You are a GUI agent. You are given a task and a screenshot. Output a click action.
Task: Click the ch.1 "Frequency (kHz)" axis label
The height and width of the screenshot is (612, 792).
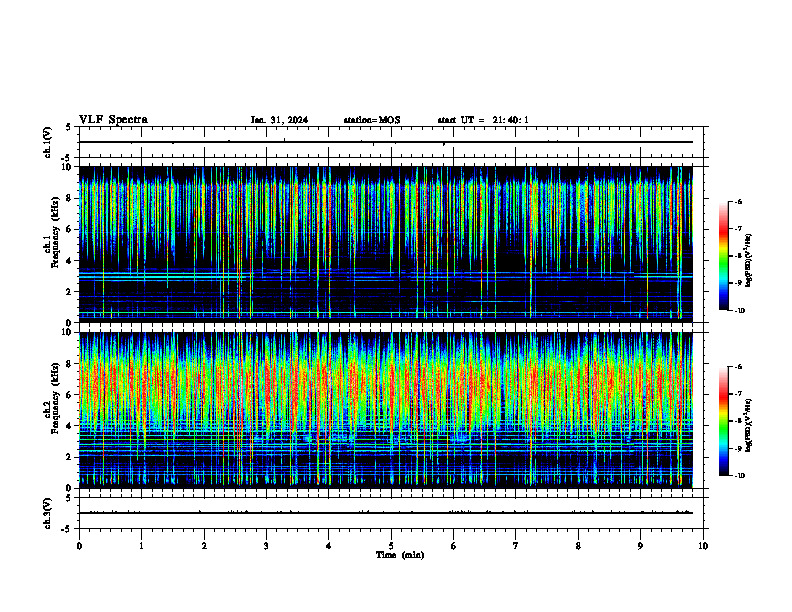coord(55,230)
